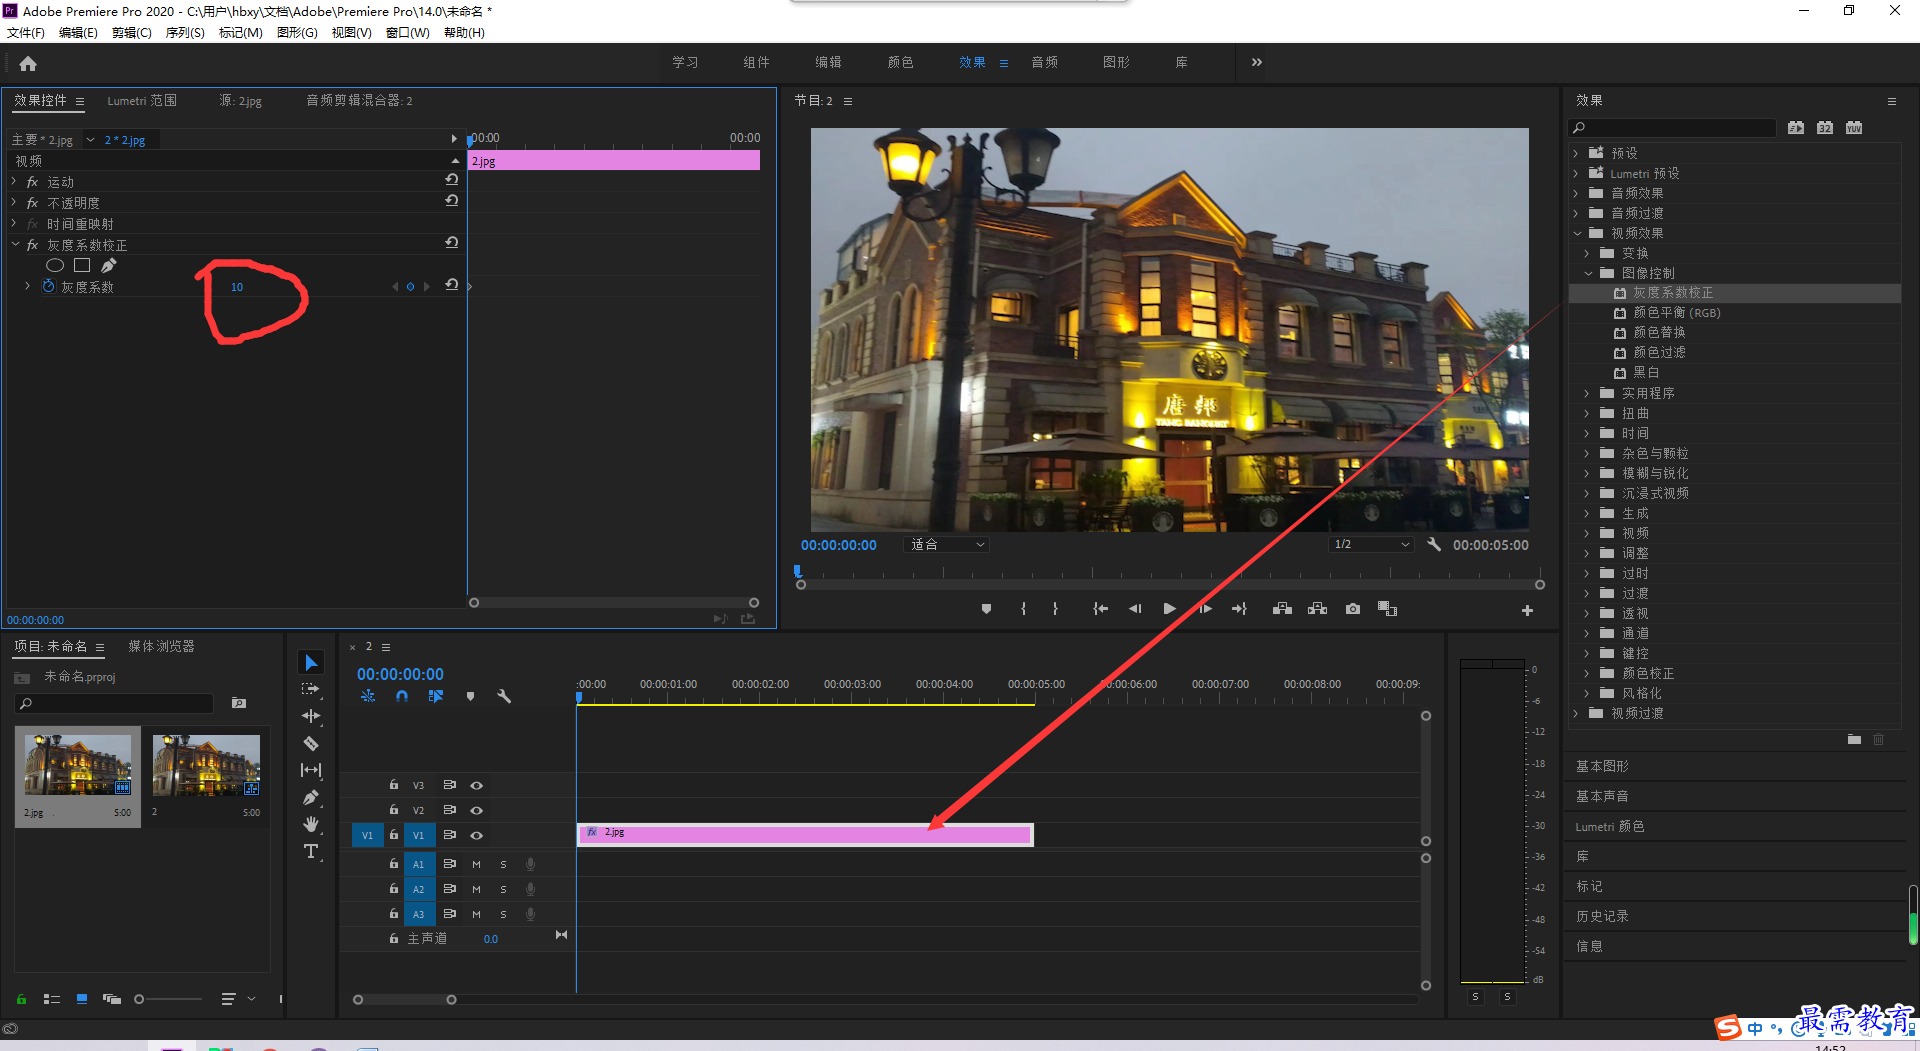This screenshot has width=1920, height=1051.
Task: Open timeline display settings wrench
Action: (504, 696)
